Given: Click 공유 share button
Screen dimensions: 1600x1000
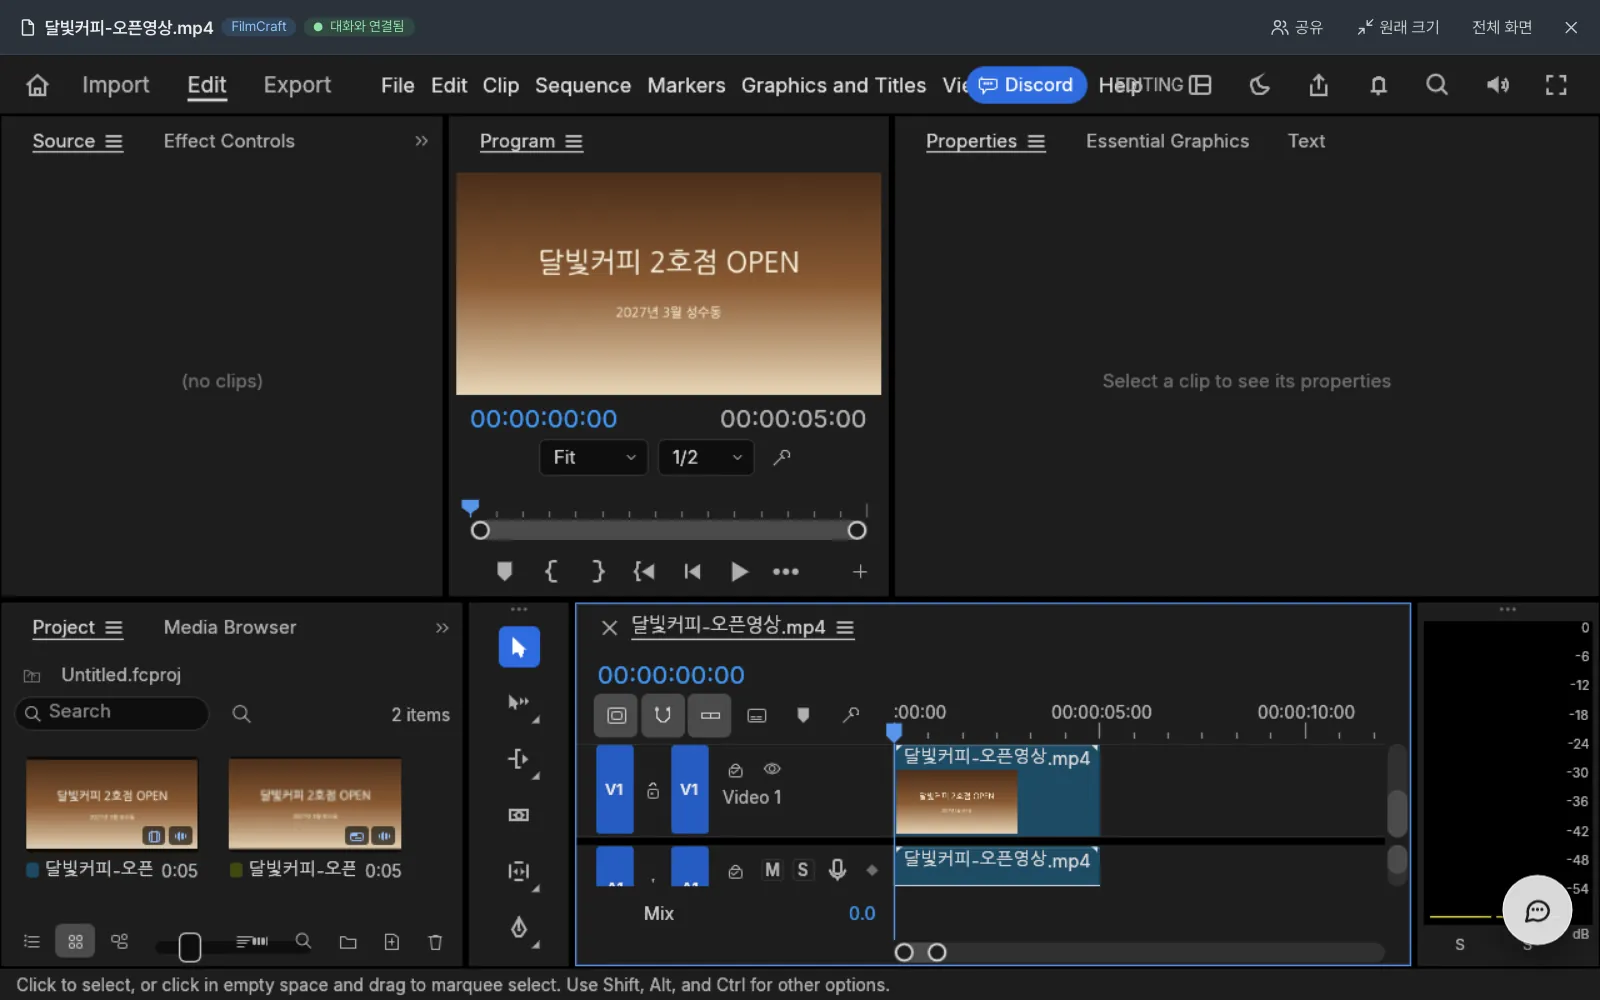Looking at the screenshot, I should pos(1297,27).
